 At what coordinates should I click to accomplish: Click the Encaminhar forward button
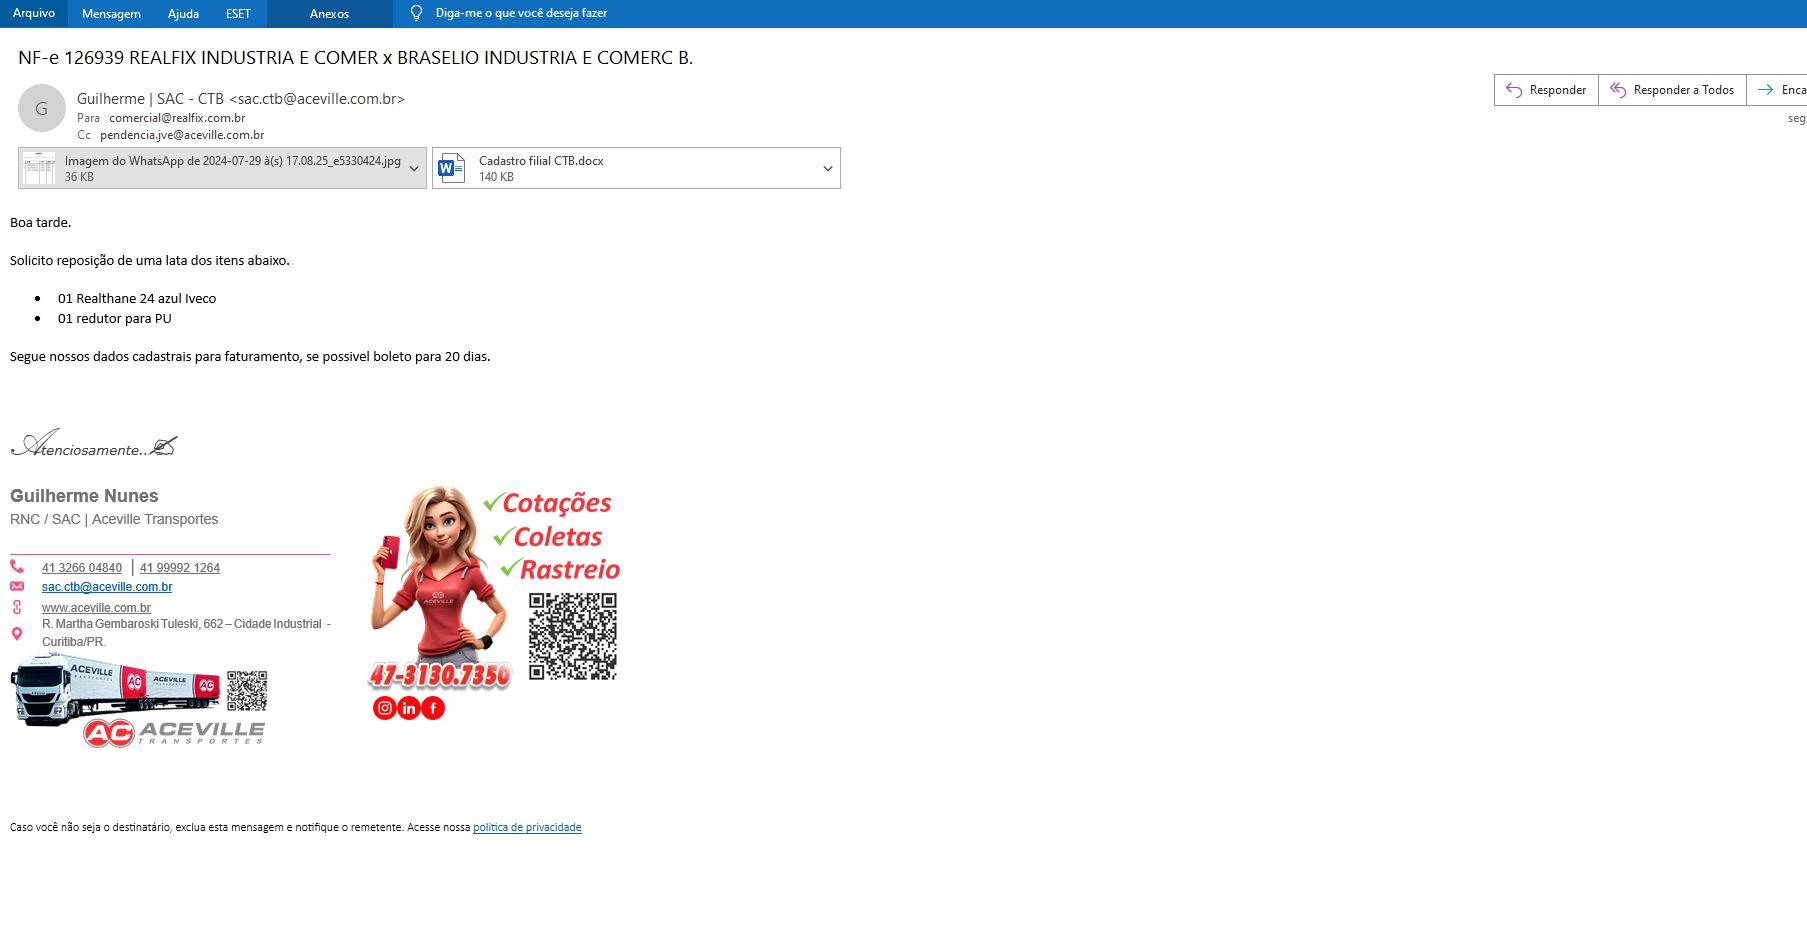tap(1780, 90)
